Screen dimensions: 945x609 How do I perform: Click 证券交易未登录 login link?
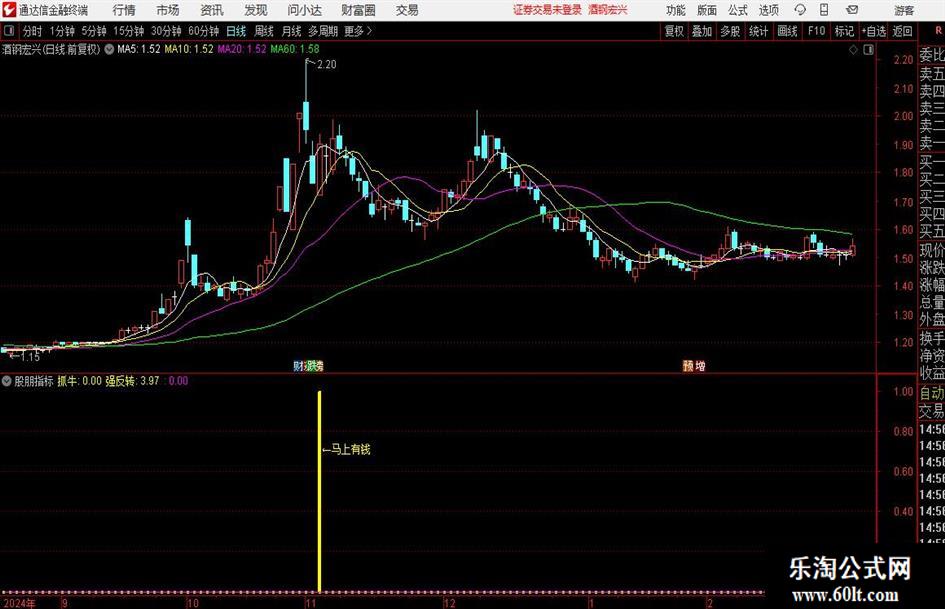[547, 10]
